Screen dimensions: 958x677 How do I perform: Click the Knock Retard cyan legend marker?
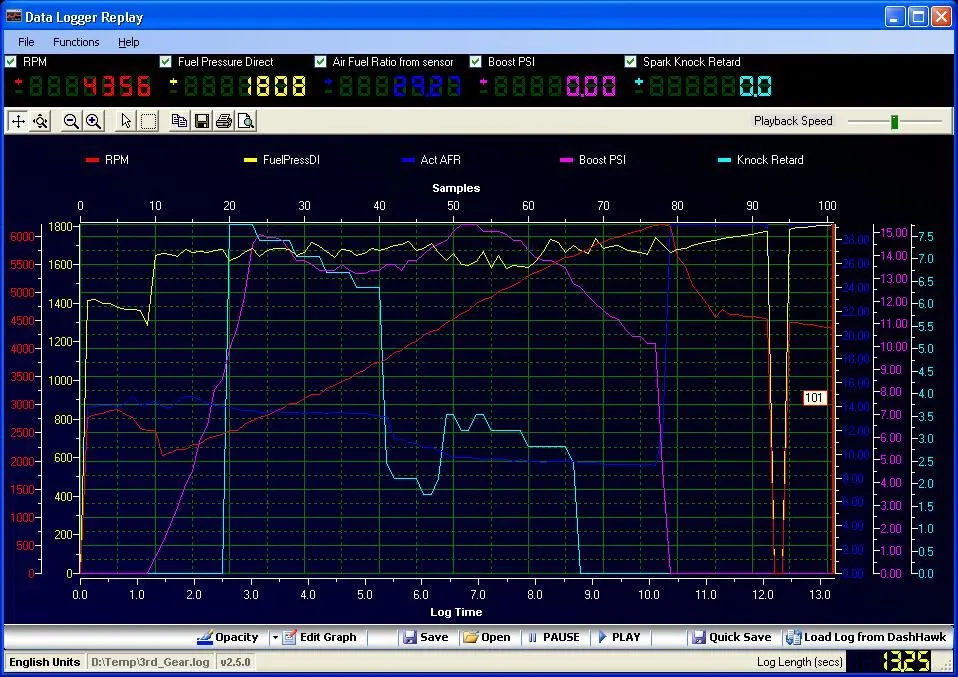[724, 160]
